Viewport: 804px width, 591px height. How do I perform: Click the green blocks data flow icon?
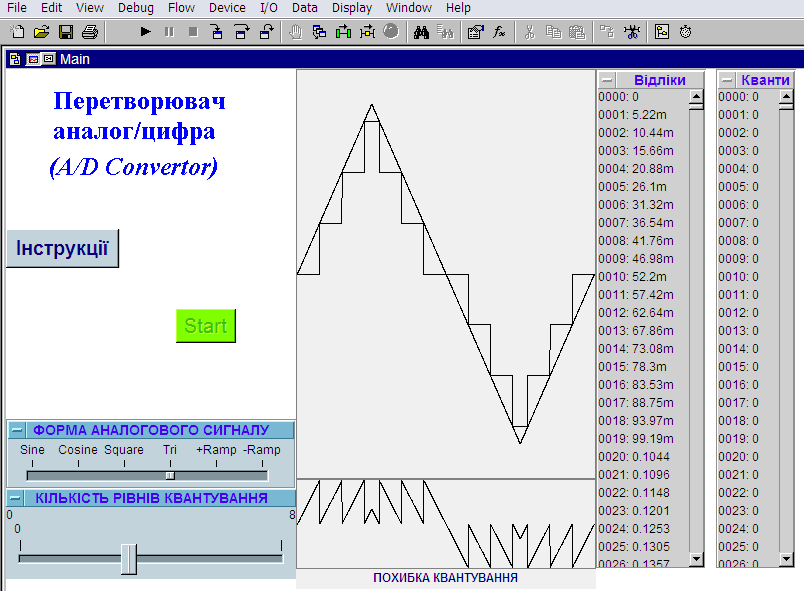344,32
